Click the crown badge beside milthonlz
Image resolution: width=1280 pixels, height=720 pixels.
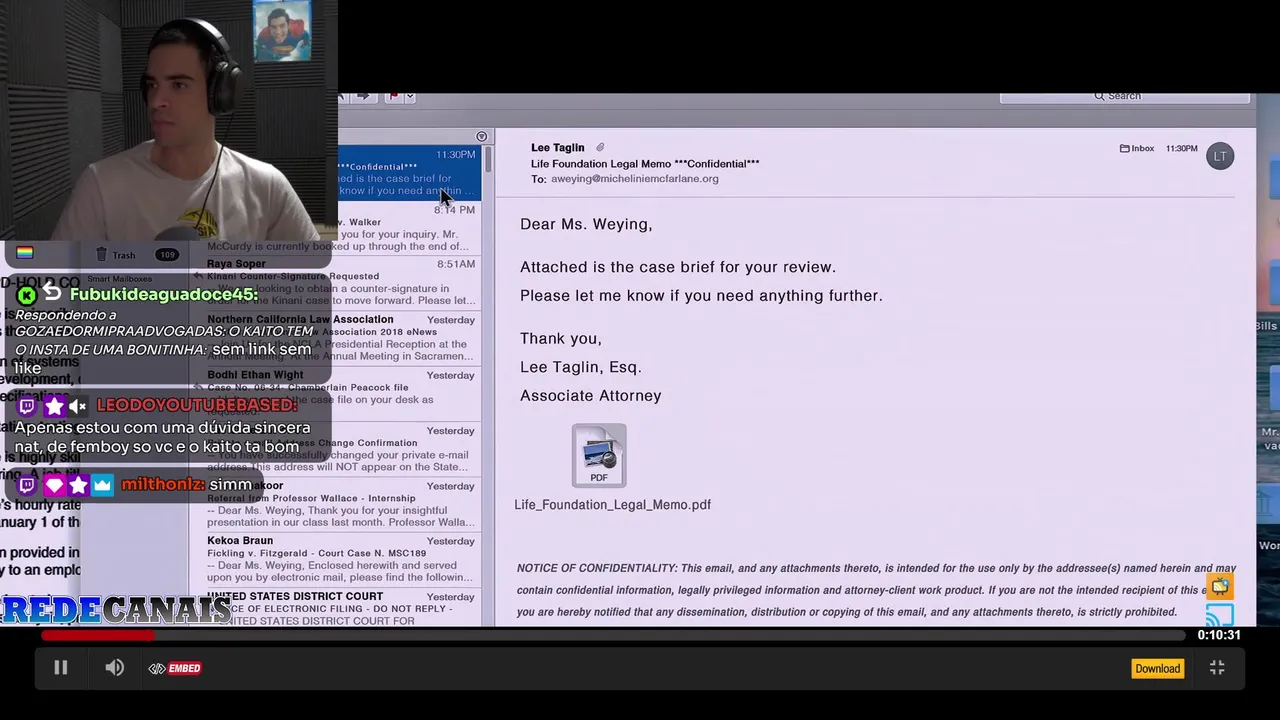coord(103,485)
